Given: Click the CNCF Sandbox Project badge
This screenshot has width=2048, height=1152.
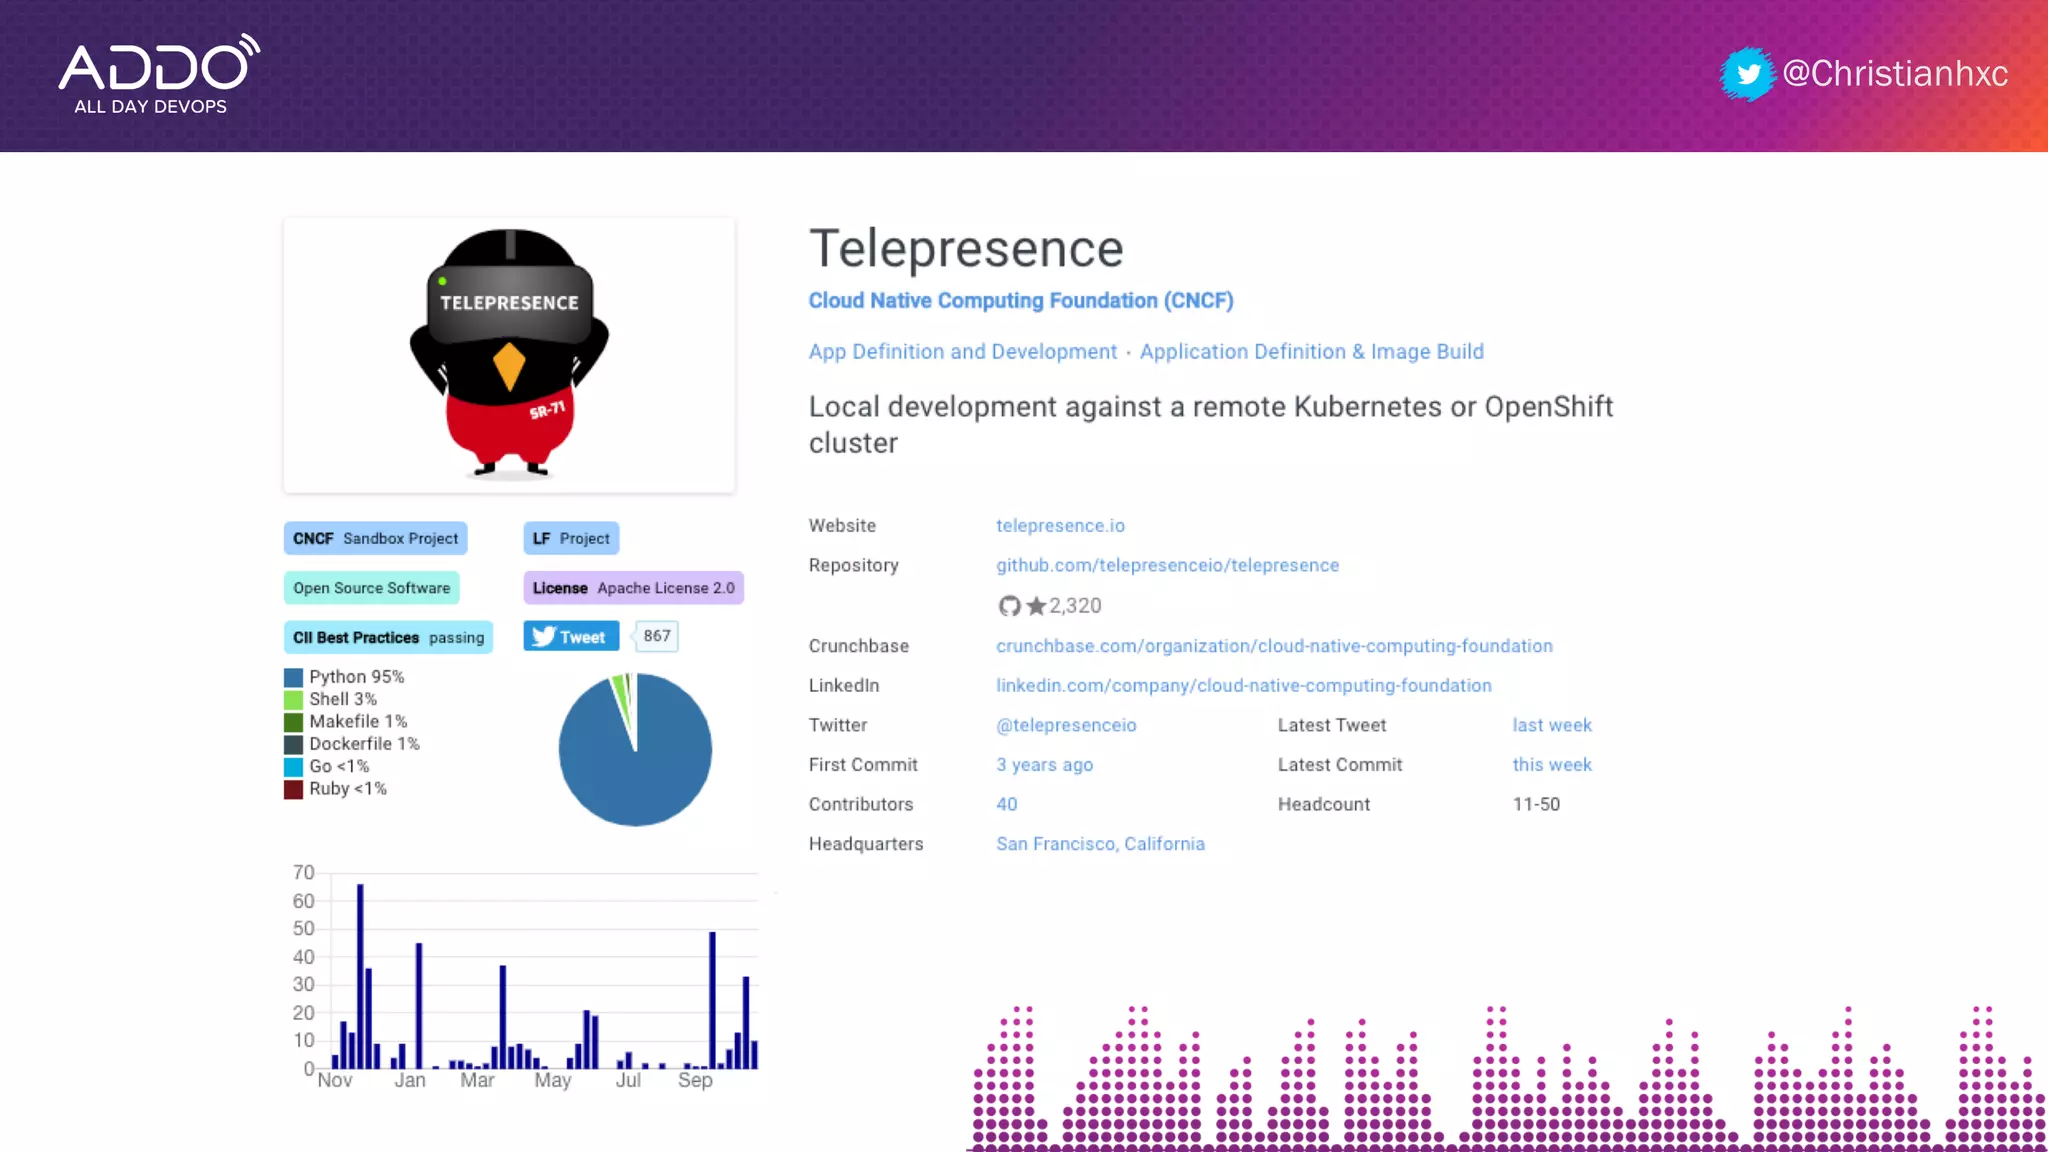Looking at the screenshot, I should tap(375, 538).
